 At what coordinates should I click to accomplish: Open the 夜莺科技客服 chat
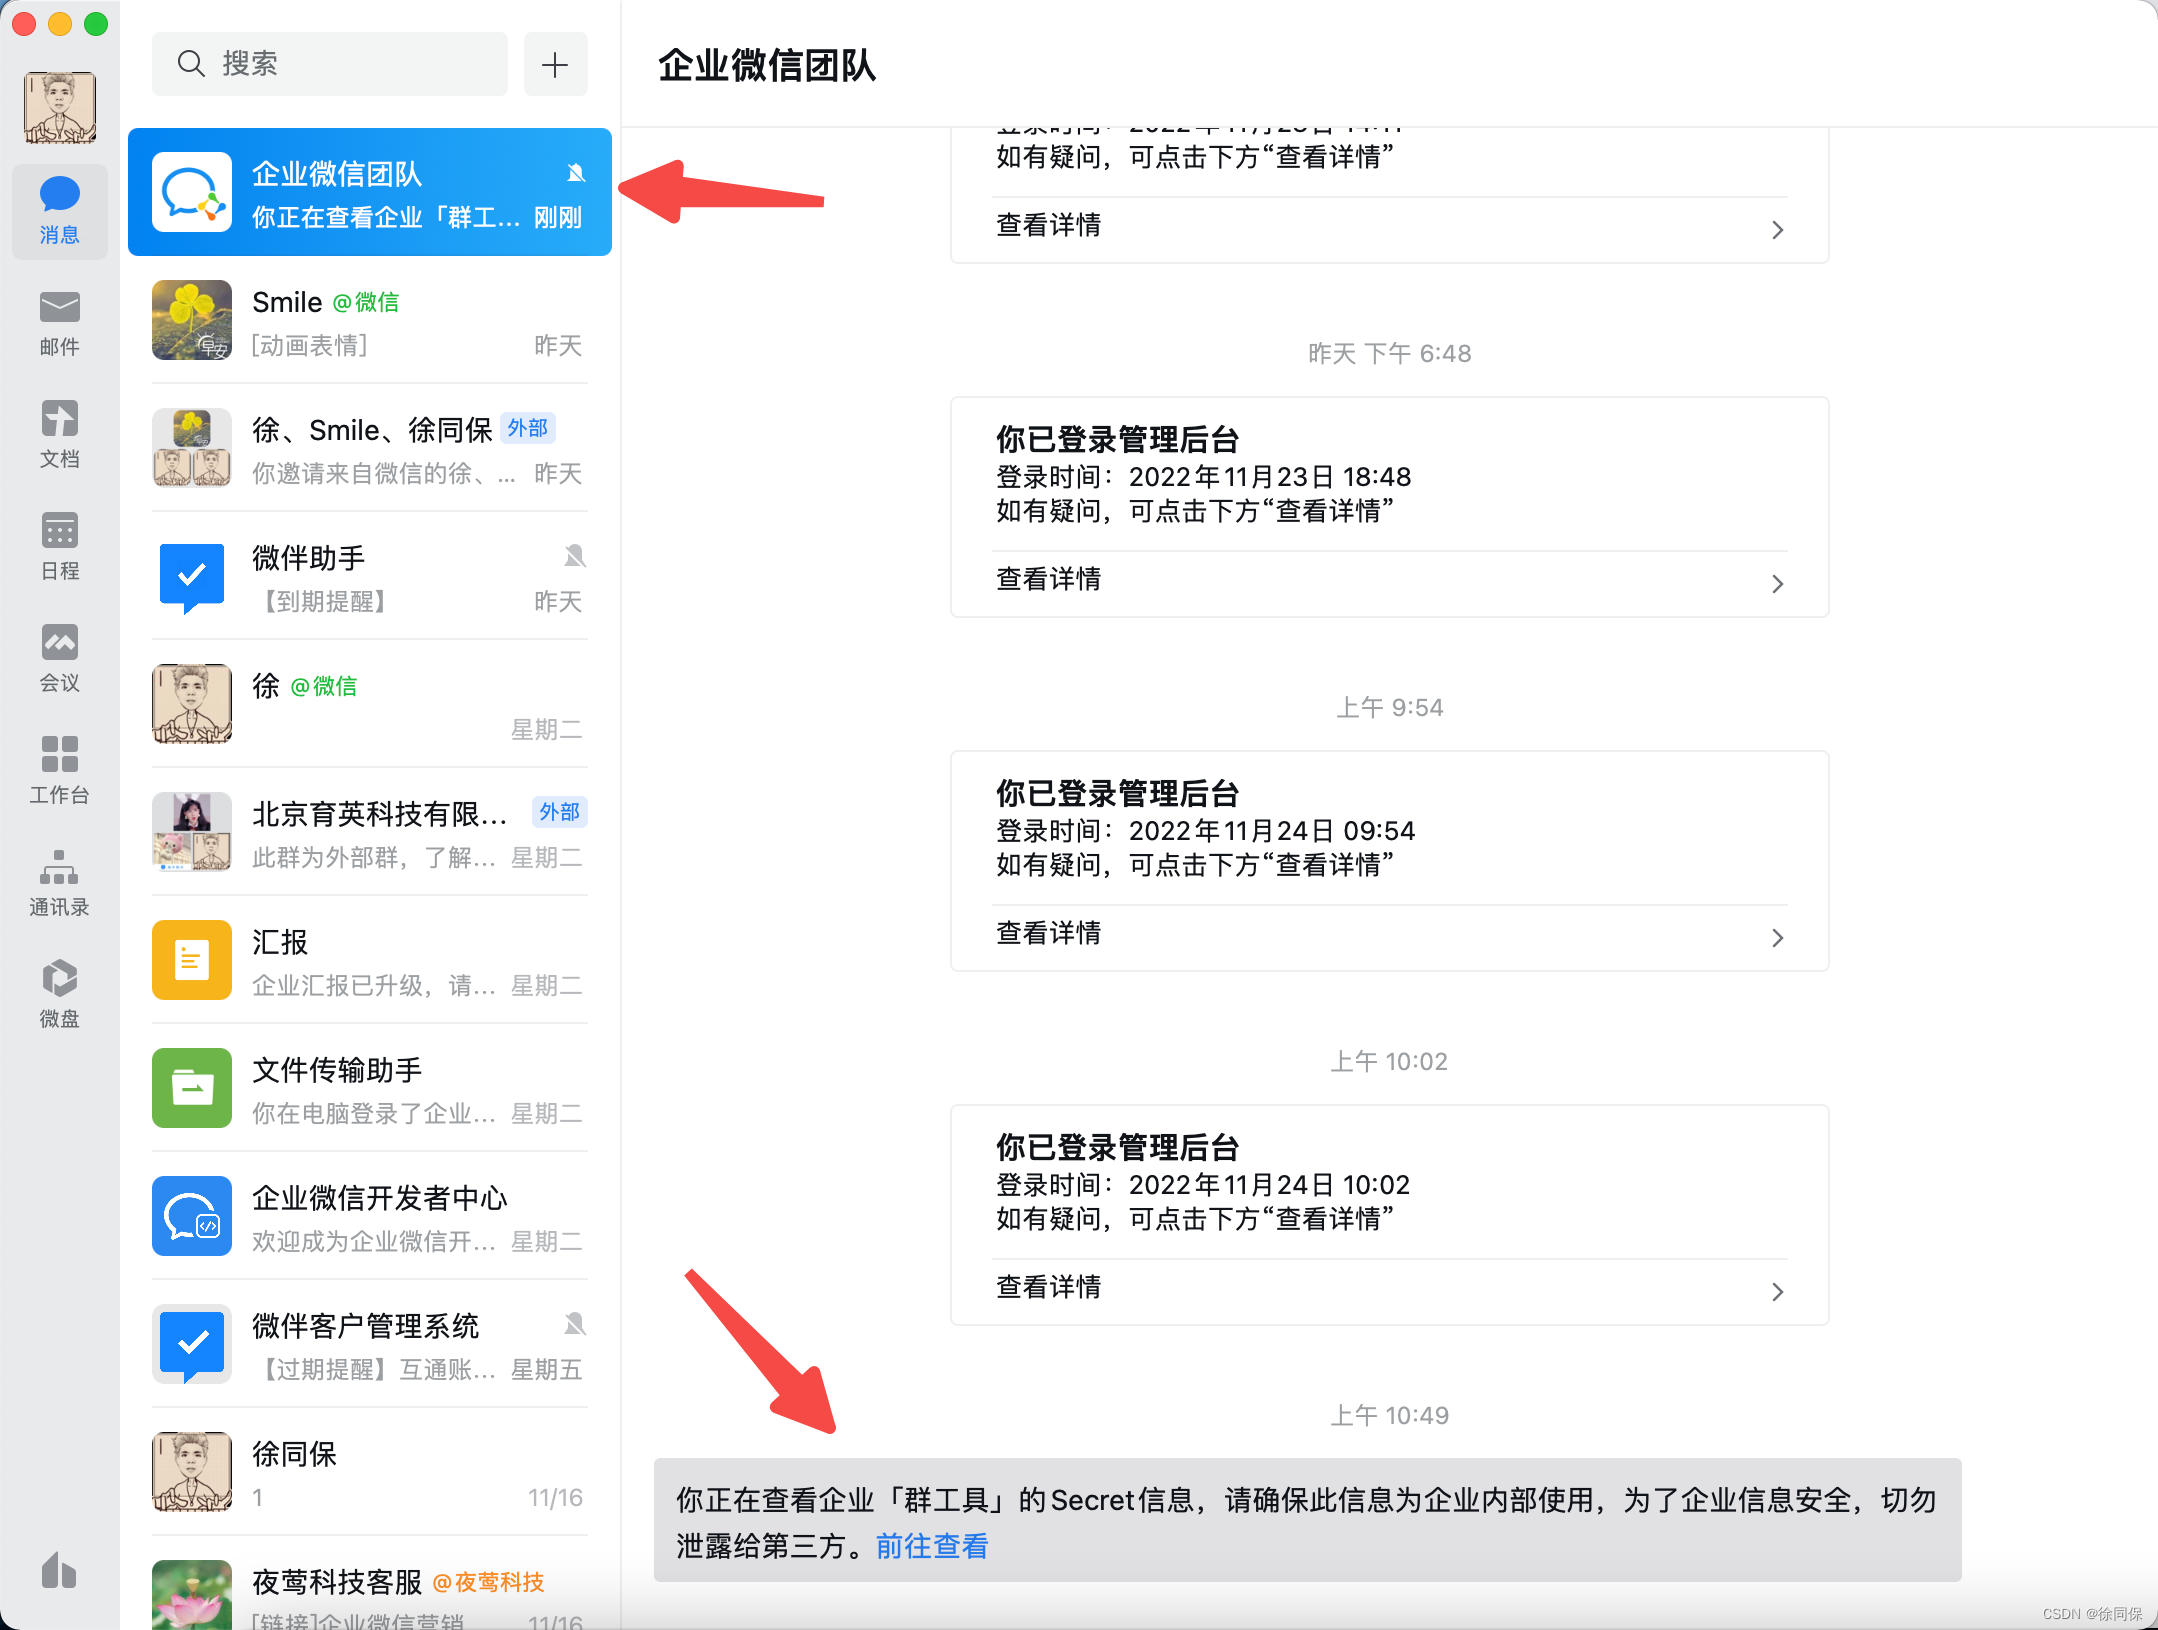pyautogui.click(x=370, y=1584)
